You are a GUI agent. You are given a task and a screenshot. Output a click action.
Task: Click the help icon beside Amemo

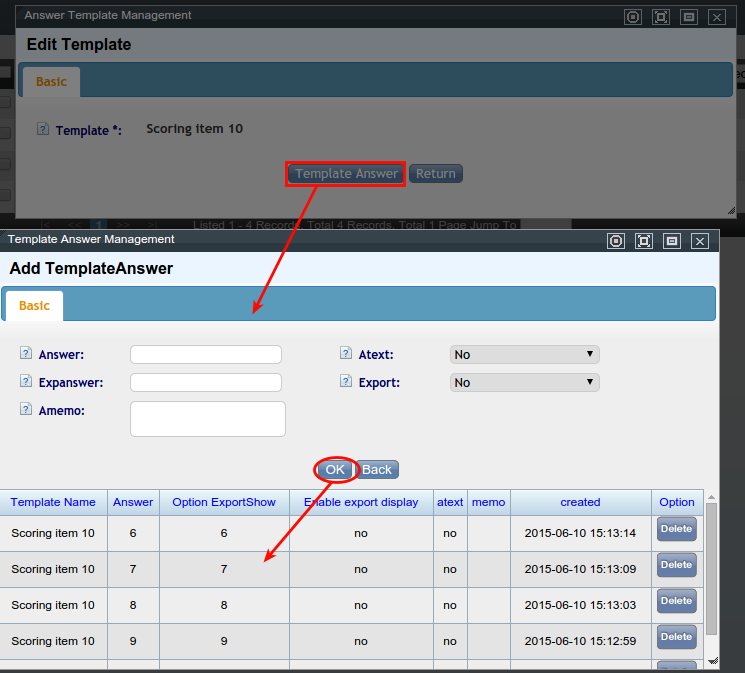point(26,409)
